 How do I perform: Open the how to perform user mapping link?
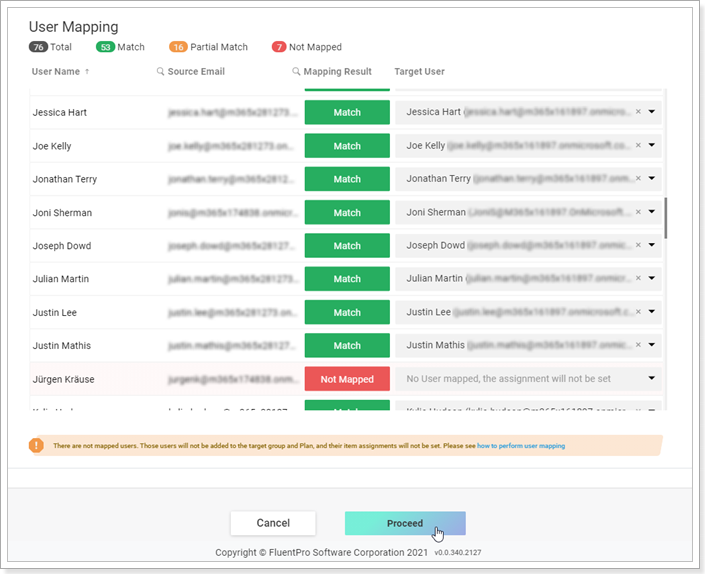pyautogui.click(x=521, y=446)
